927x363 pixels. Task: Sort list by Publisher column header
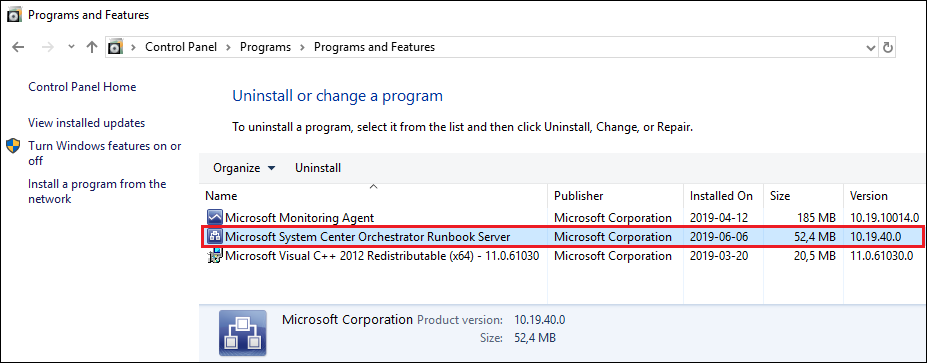(x=579, y=196)
